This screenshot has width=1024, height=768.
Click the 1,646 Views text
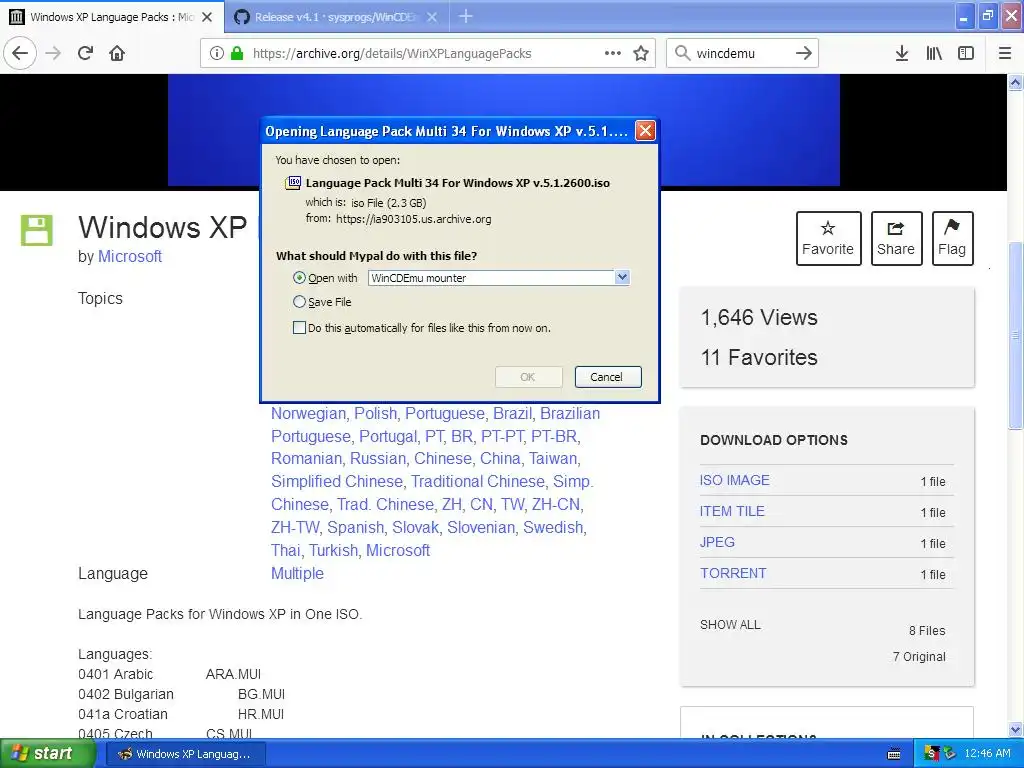(x=759, y=317)
